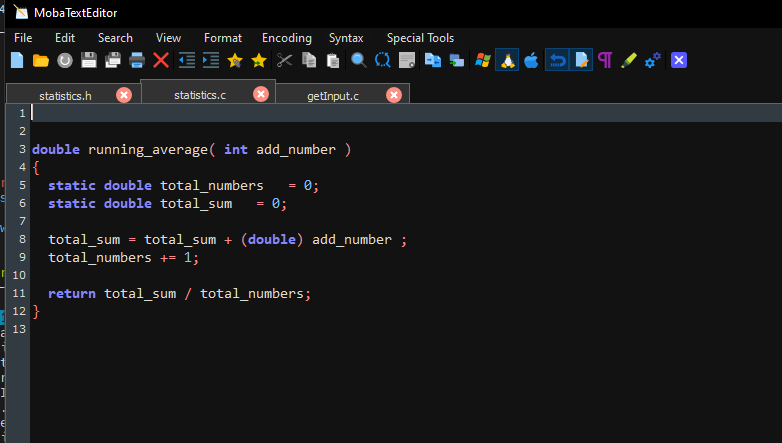This screenshot has width=782, height=443.
Task: Indent the selection with the right-arrow indent icon
Action: pos(211,60)
